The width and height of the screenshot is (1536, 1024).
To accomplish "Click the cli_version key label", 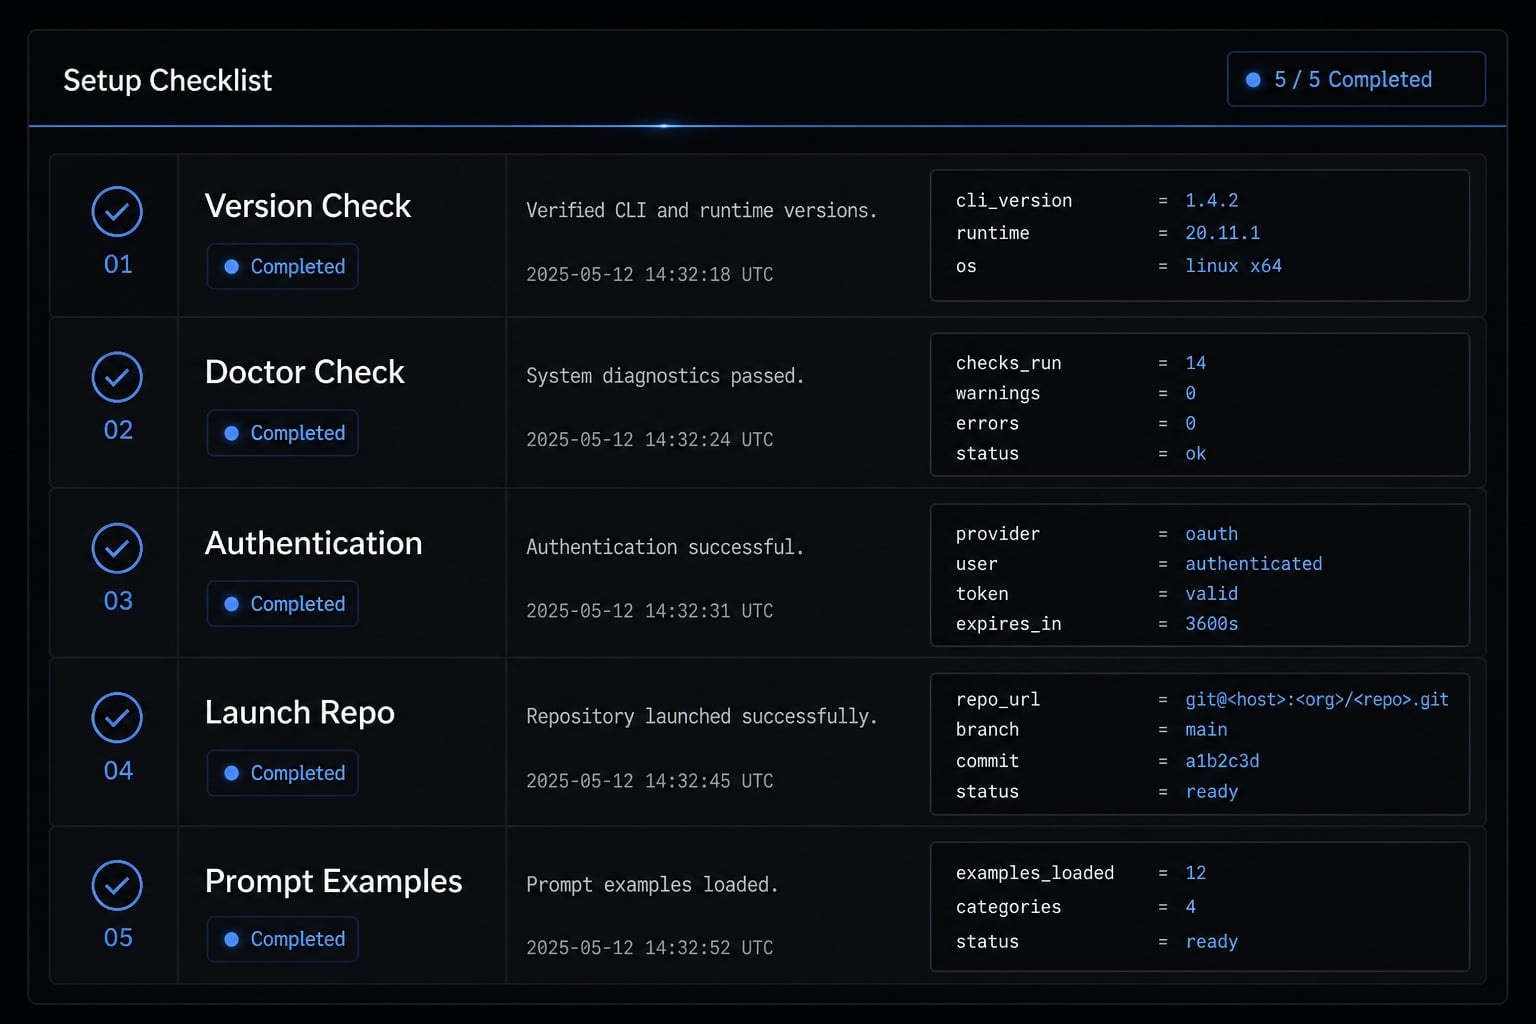I will 1014,201.
